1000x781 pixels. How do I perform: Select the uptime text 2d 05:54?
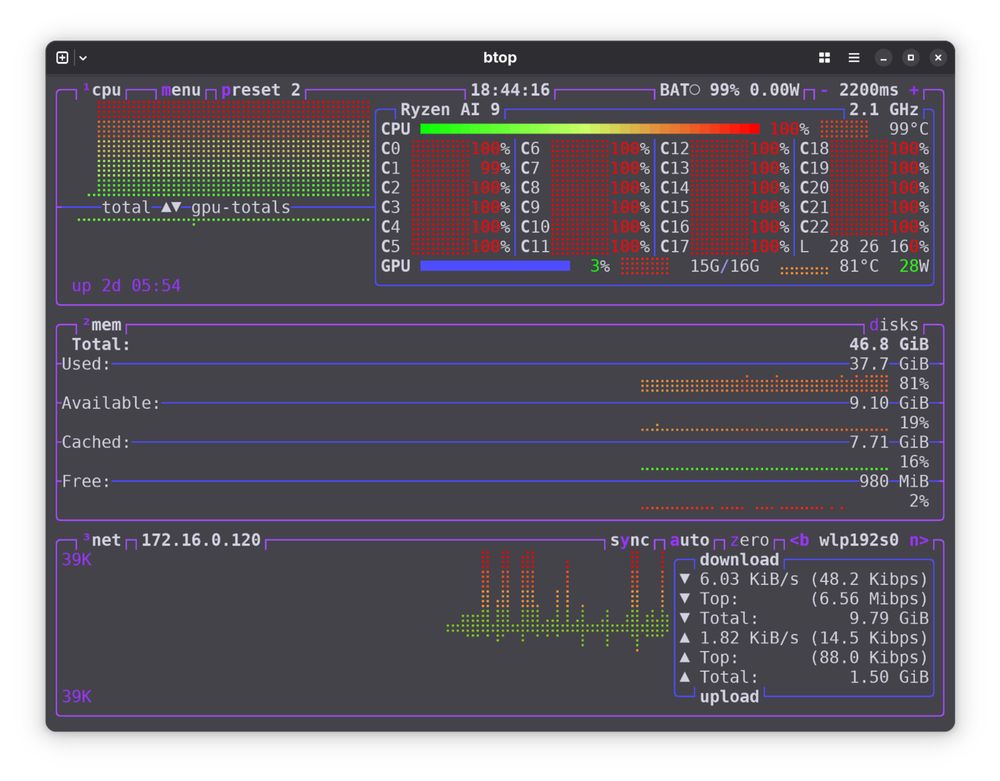(x=126, y=286)
